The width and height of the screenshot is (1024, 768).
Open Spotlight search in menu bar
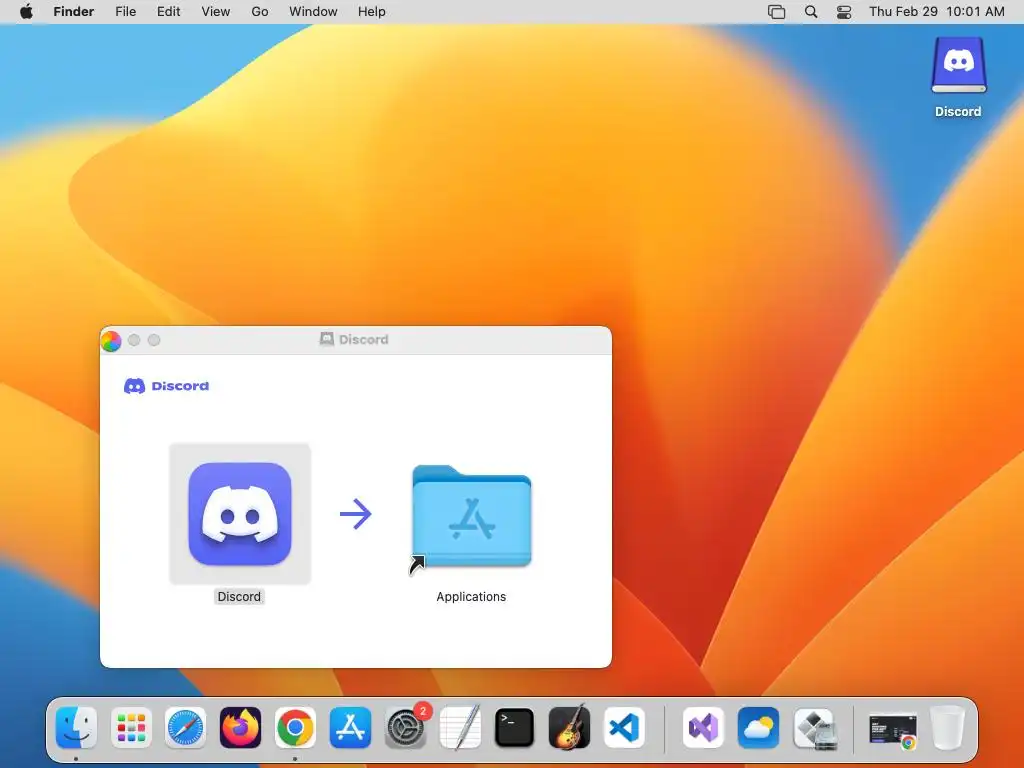(811, 12)
